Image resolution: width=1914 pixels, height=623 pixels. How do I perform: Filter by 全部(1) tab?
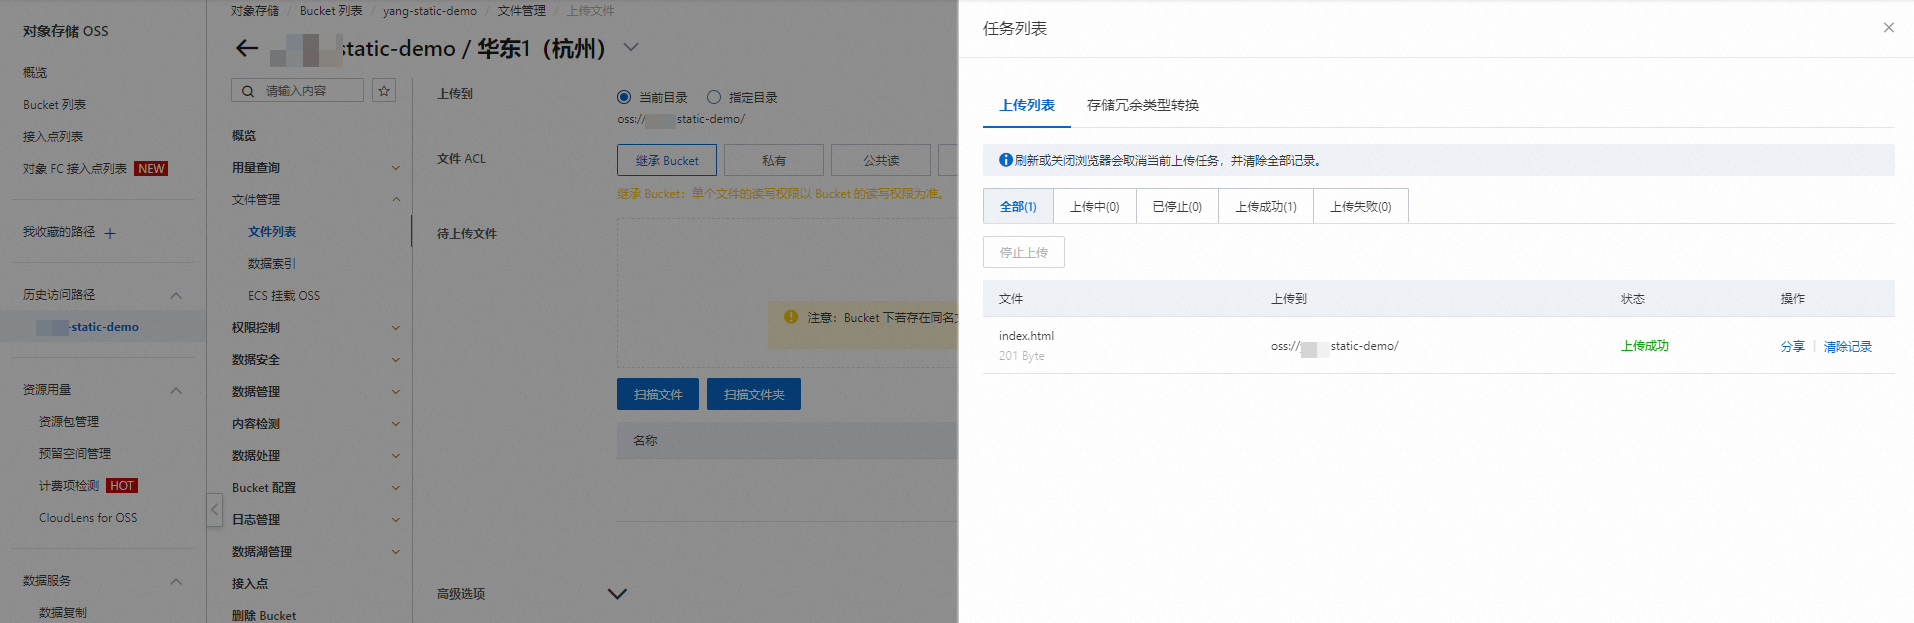click(x=1018, y=206)
